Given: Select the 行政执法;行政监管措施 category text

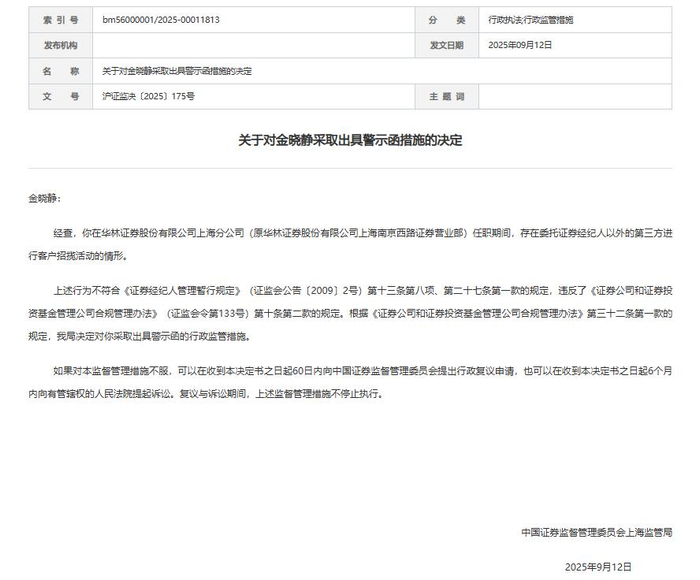Looking at the screenshot, I should tap(530, 20).
